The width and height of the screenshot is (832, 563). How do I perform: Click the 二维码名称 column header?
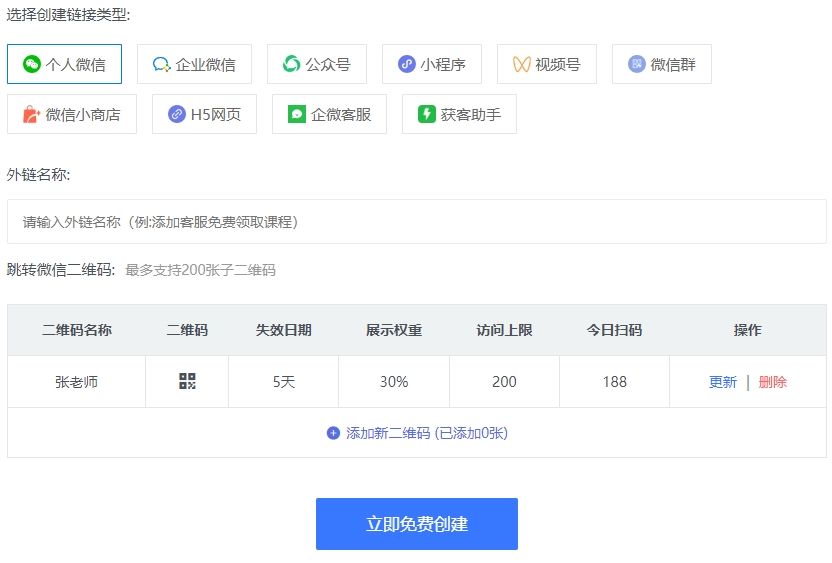click(x=77, y=330)
